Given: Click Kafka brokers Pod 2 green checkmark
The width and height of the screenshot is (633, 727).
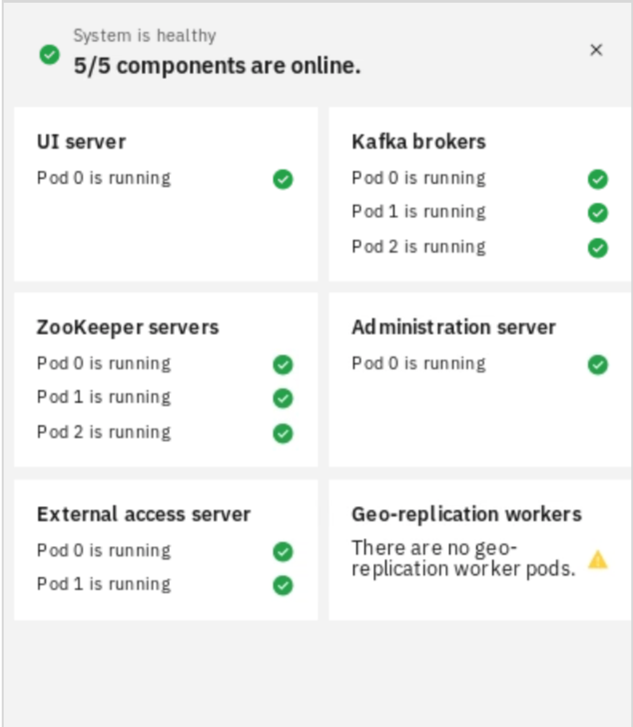Looking at the screenshot, I should coord(598,248).
